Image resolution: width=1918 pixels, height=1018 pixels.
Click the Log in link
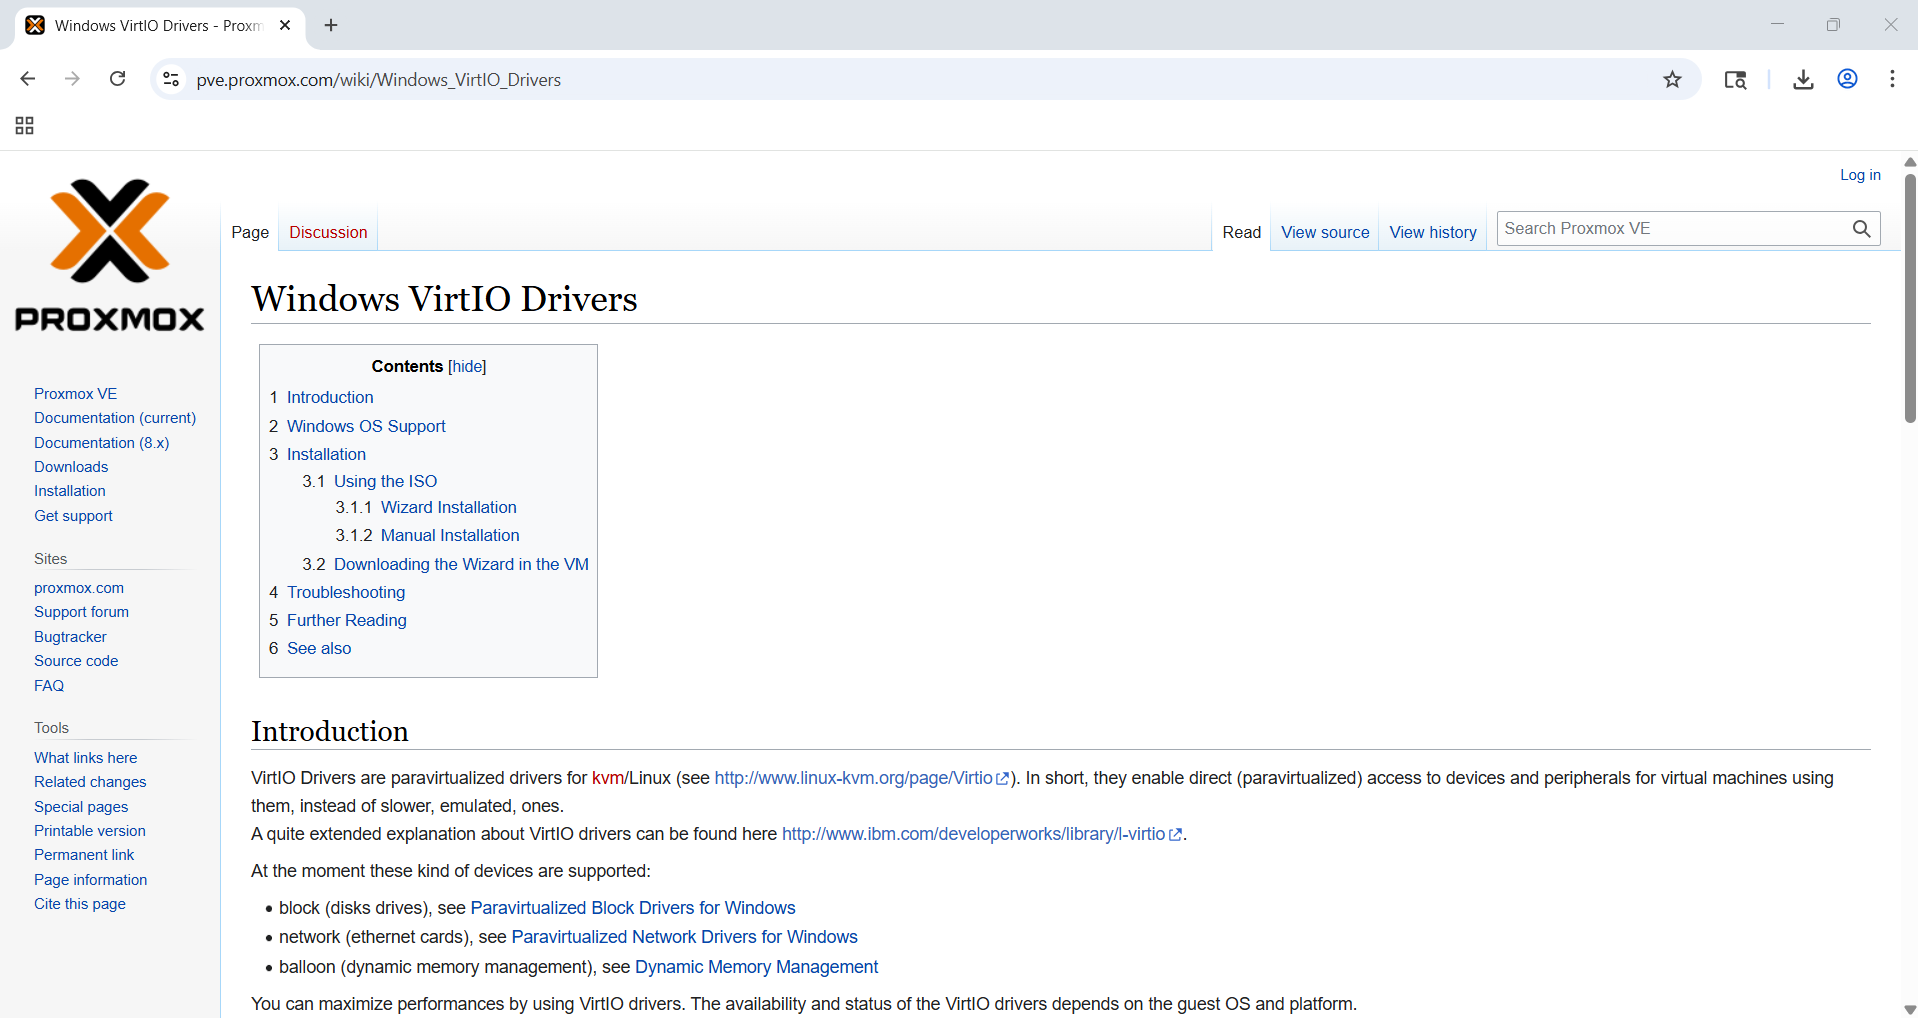(1860, 175)
